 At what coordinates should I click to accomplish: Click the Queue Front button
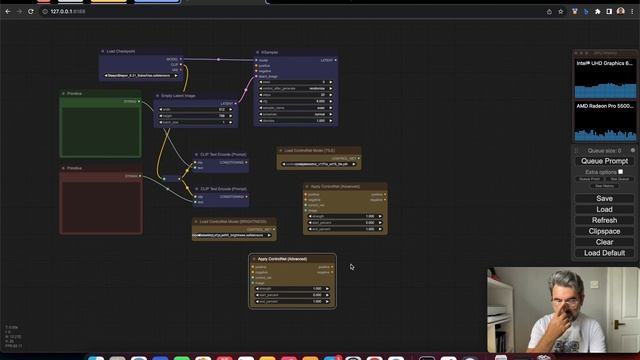click(589, 179)
